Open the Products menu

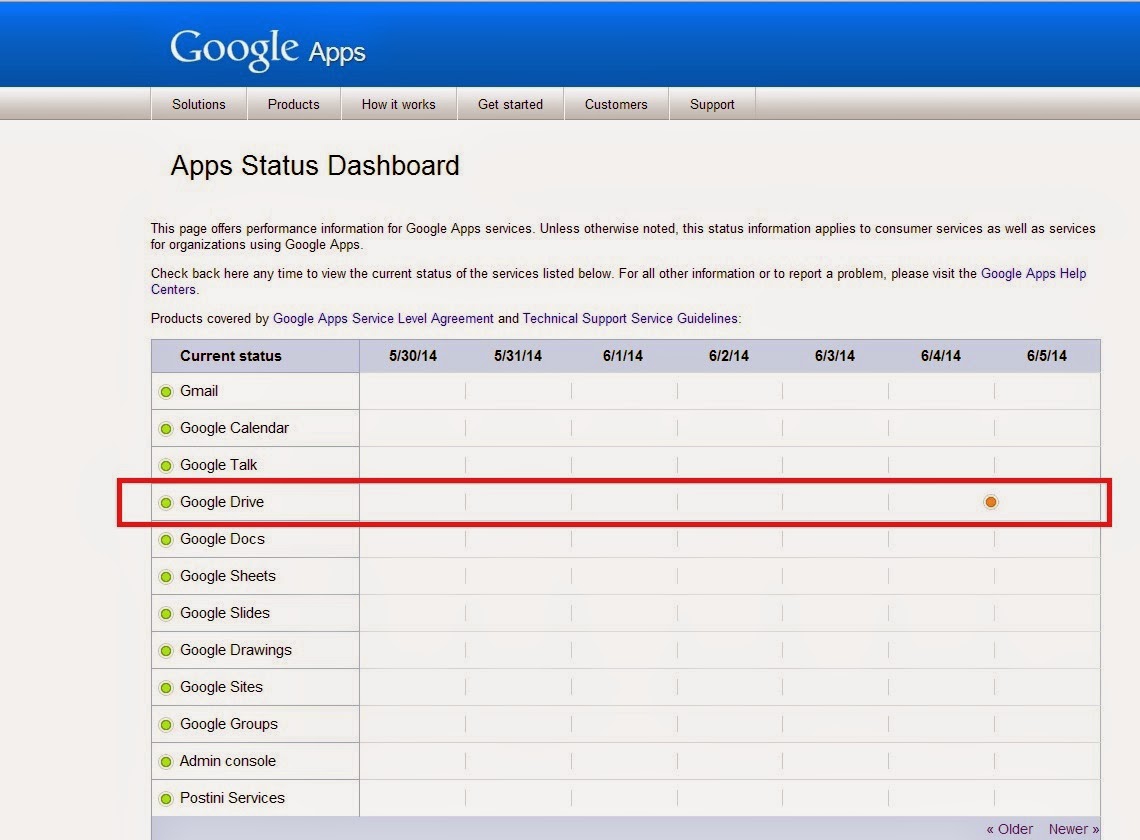pos(294,104)
